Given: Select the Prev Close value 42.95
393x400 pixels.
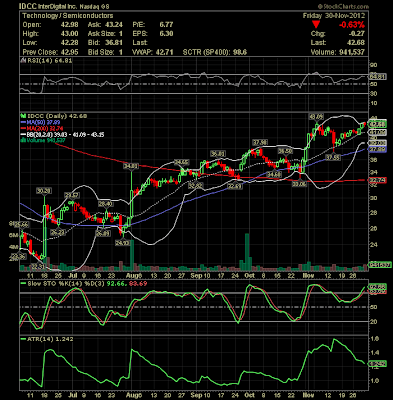Looking at the screenshot, I should [x=70, y=52].
